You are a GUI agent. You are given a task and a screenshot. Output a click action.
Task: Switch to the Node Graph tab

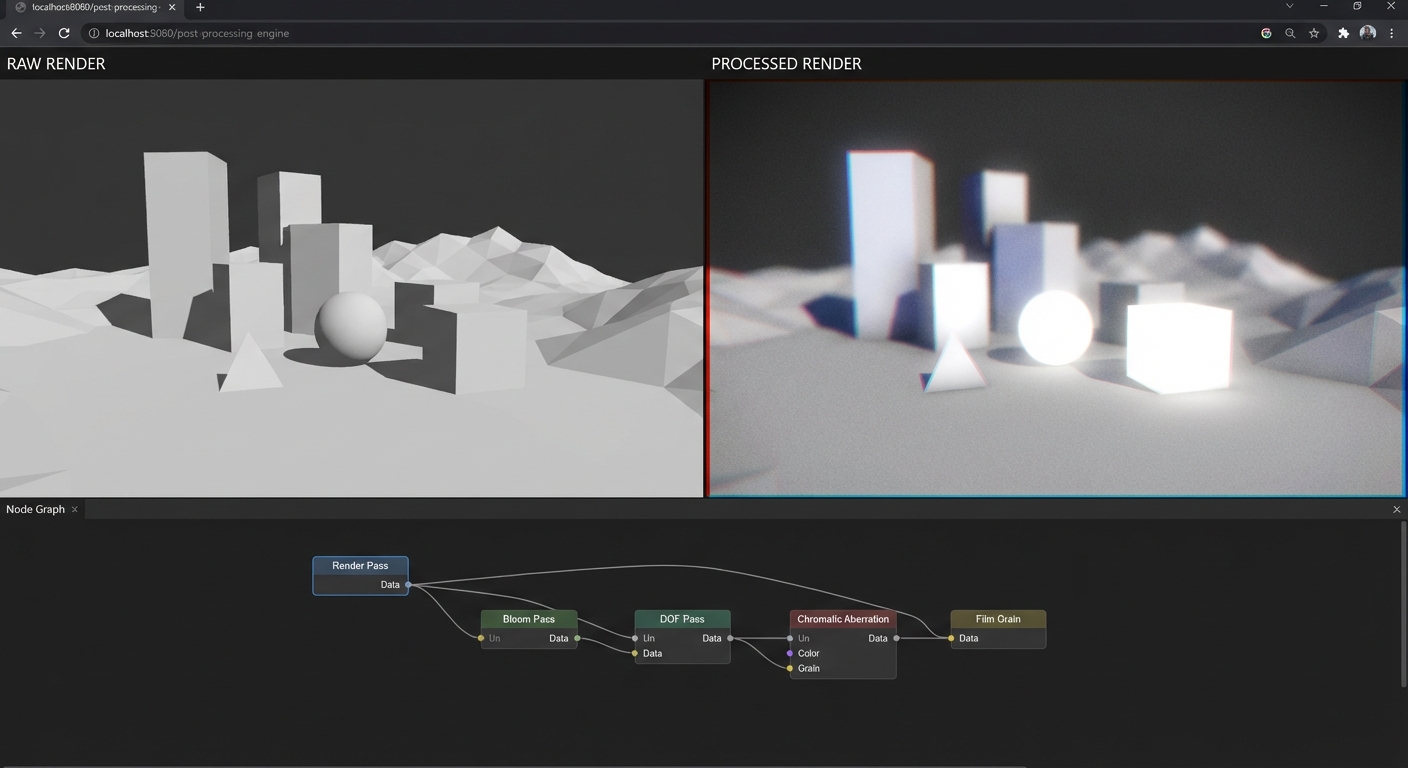click(x=35, y=509)
